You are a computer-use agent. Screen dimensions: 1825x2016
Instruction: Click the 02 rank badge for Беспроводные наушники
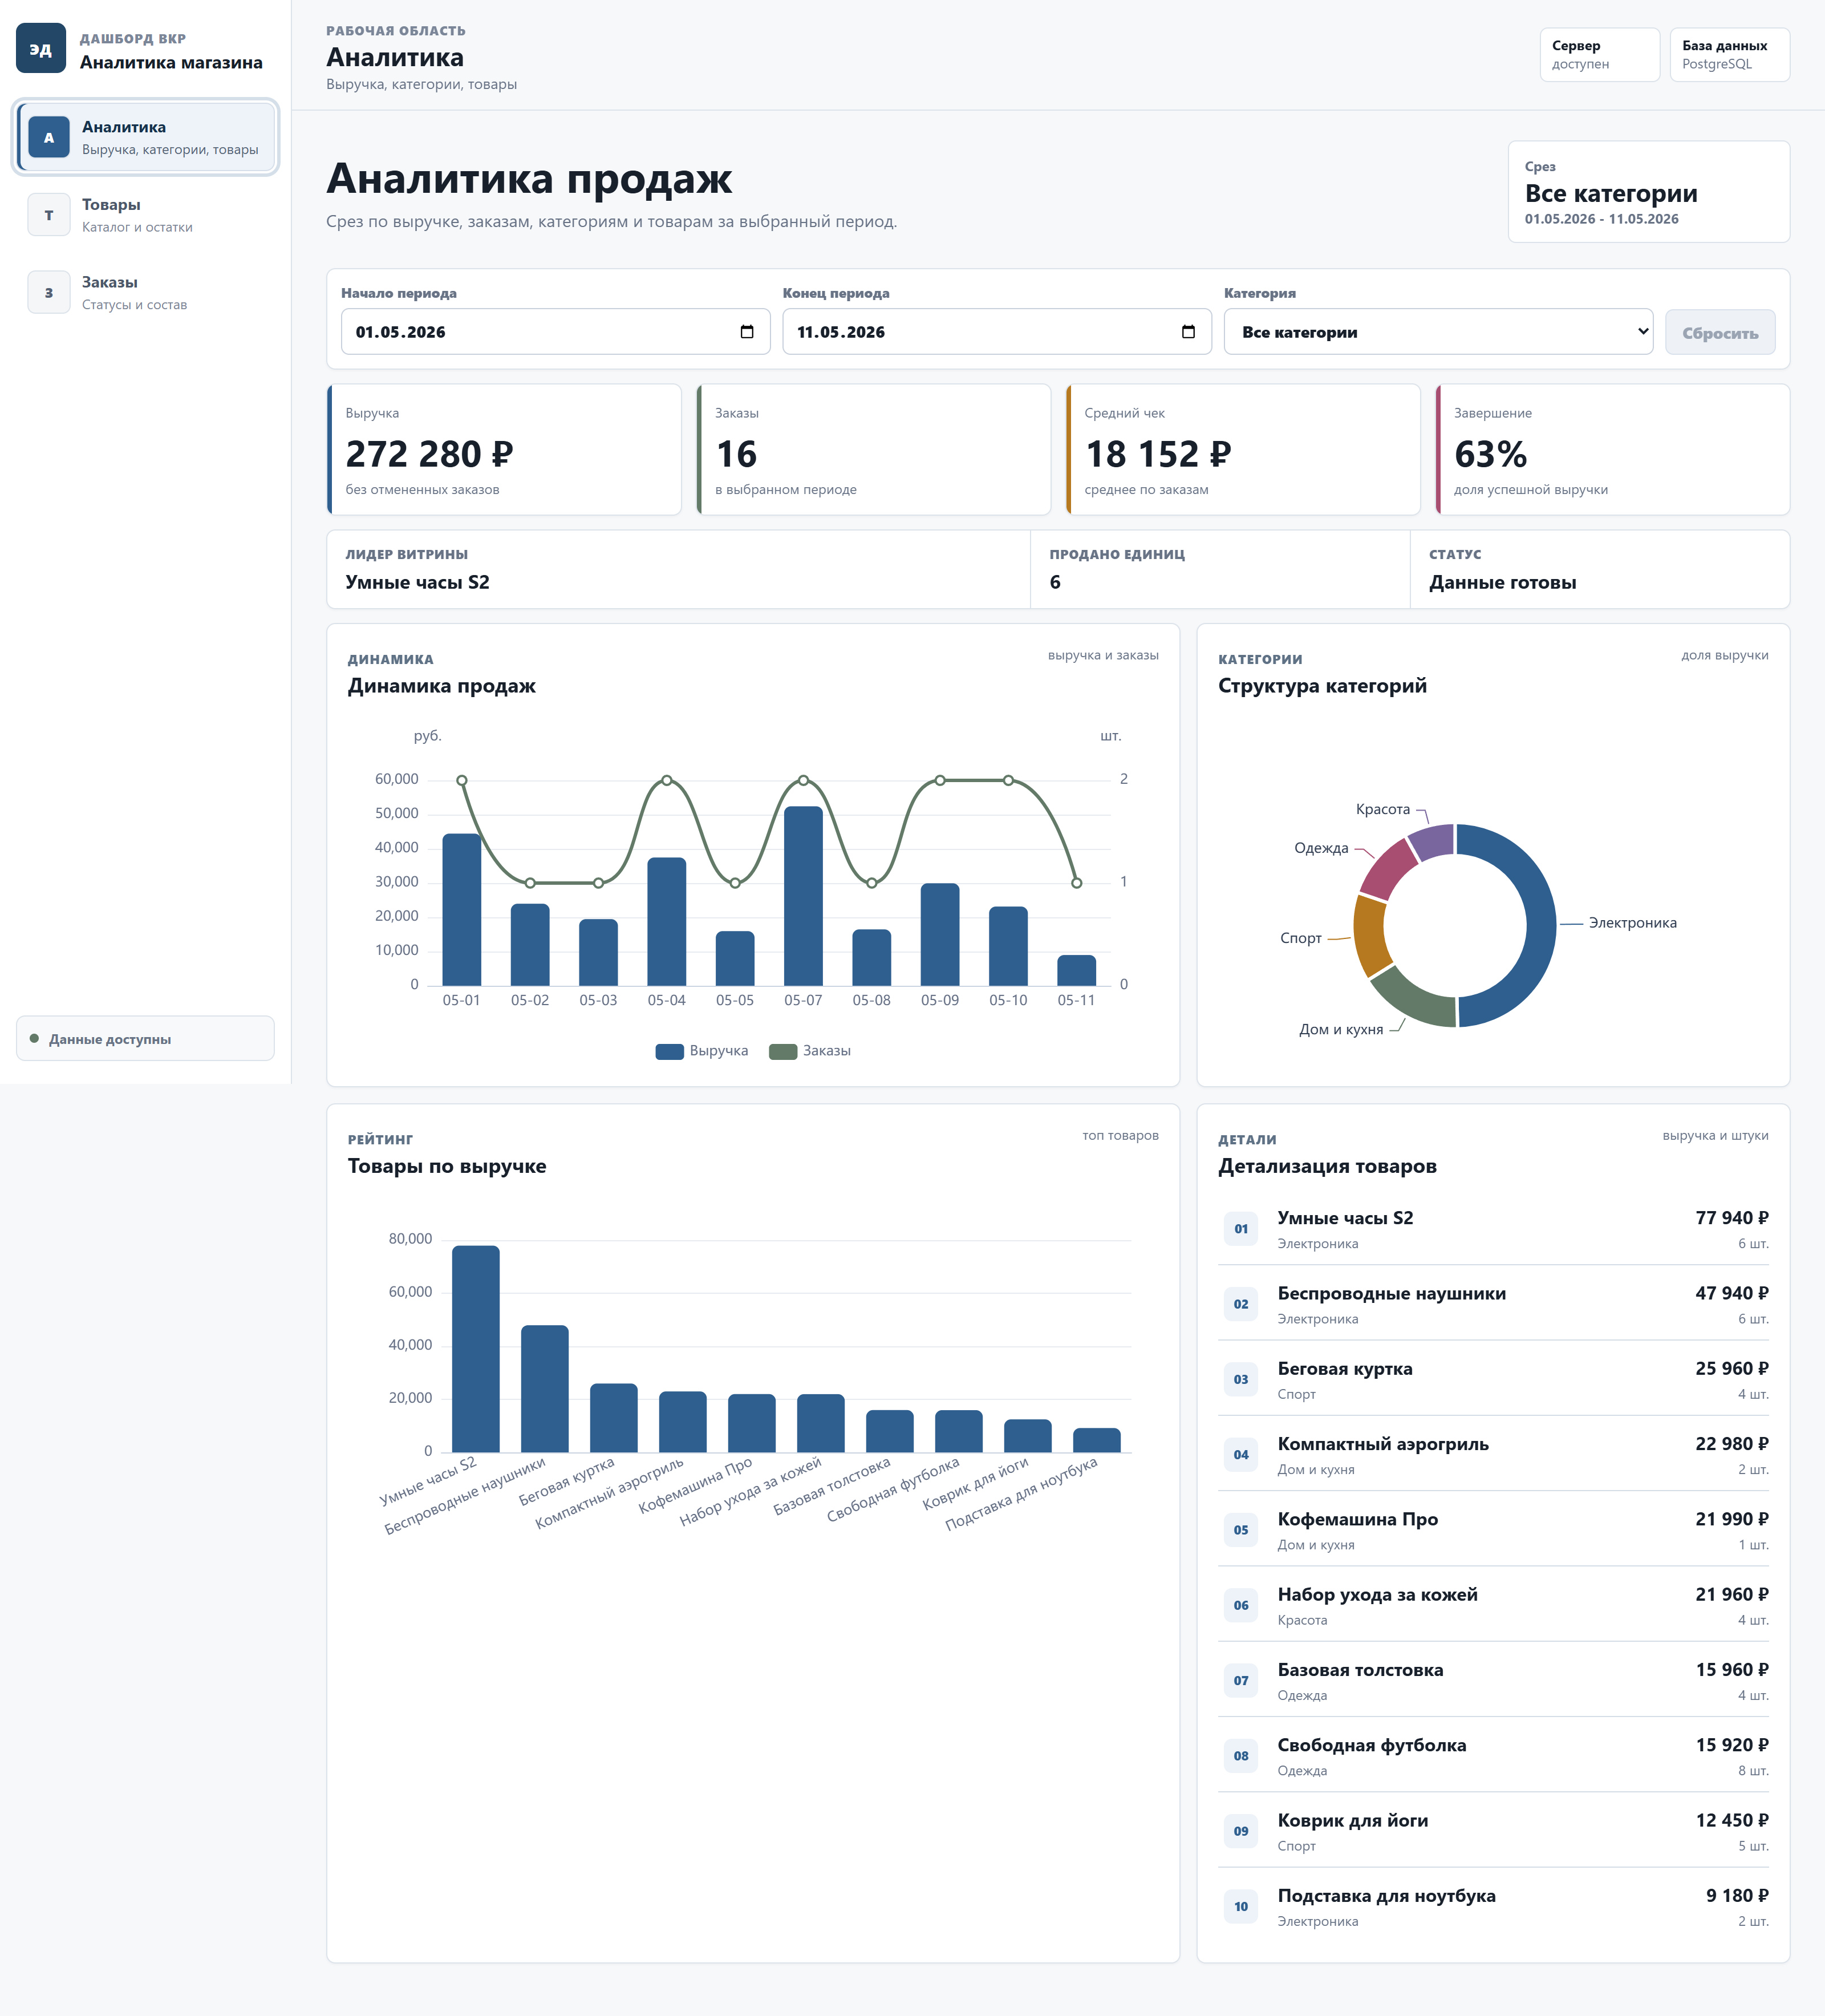click(1241, 1304)
